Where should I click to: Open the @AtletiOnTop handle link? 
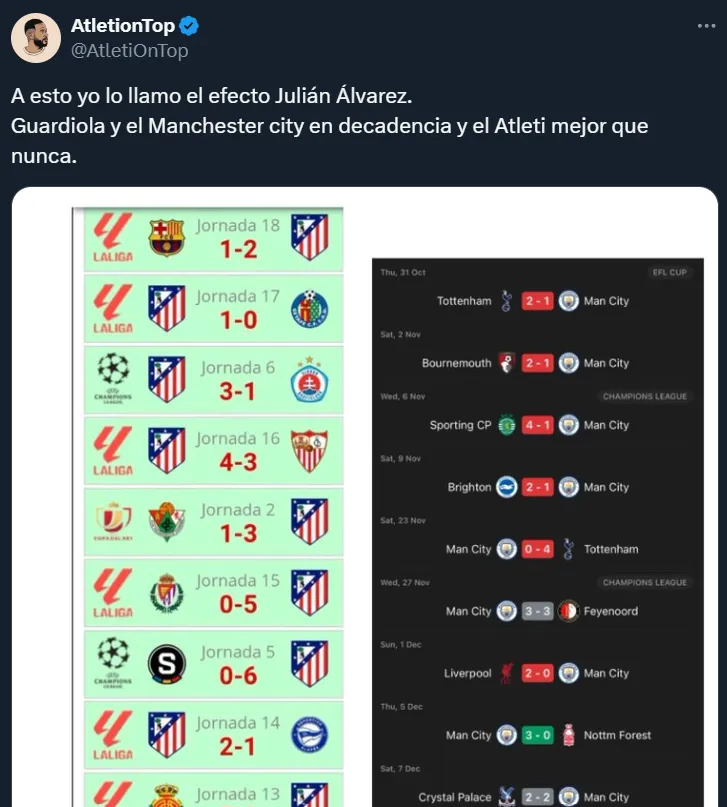tap(129, 50)
